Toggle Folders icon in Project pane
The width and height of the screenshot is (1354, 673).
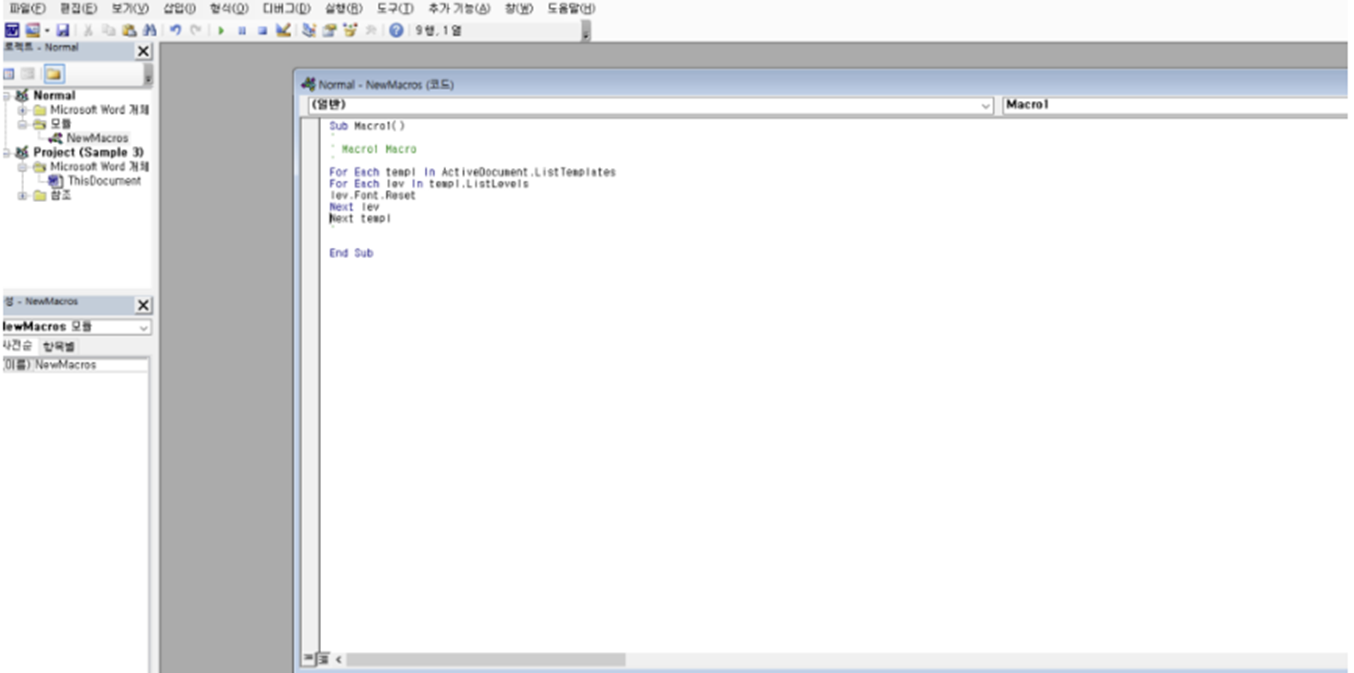point(54,74)
